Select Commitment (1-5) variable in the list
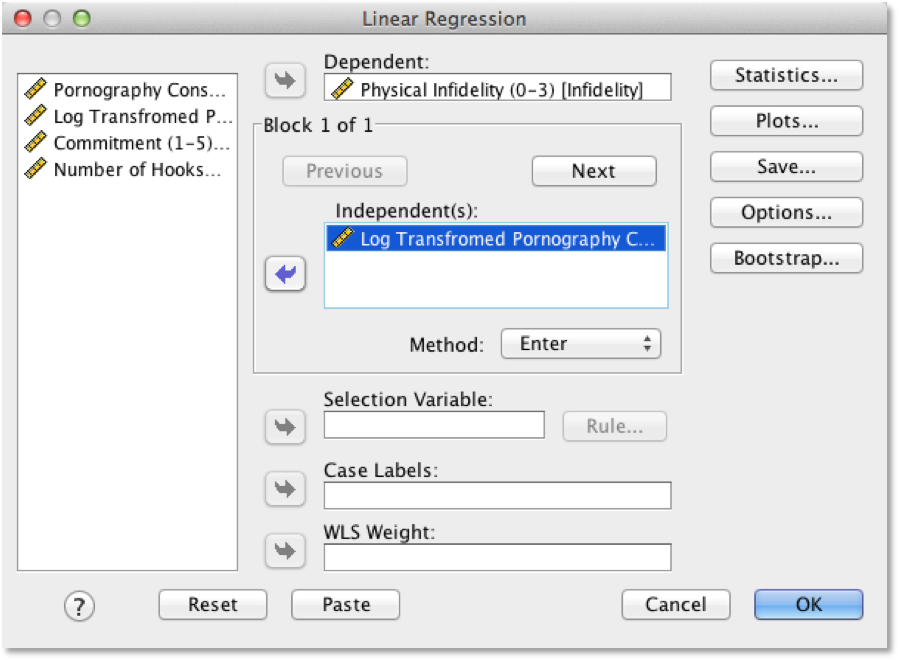Image resolution: width=899 pixels, height=660 pixels. click(x=128, y=143)
